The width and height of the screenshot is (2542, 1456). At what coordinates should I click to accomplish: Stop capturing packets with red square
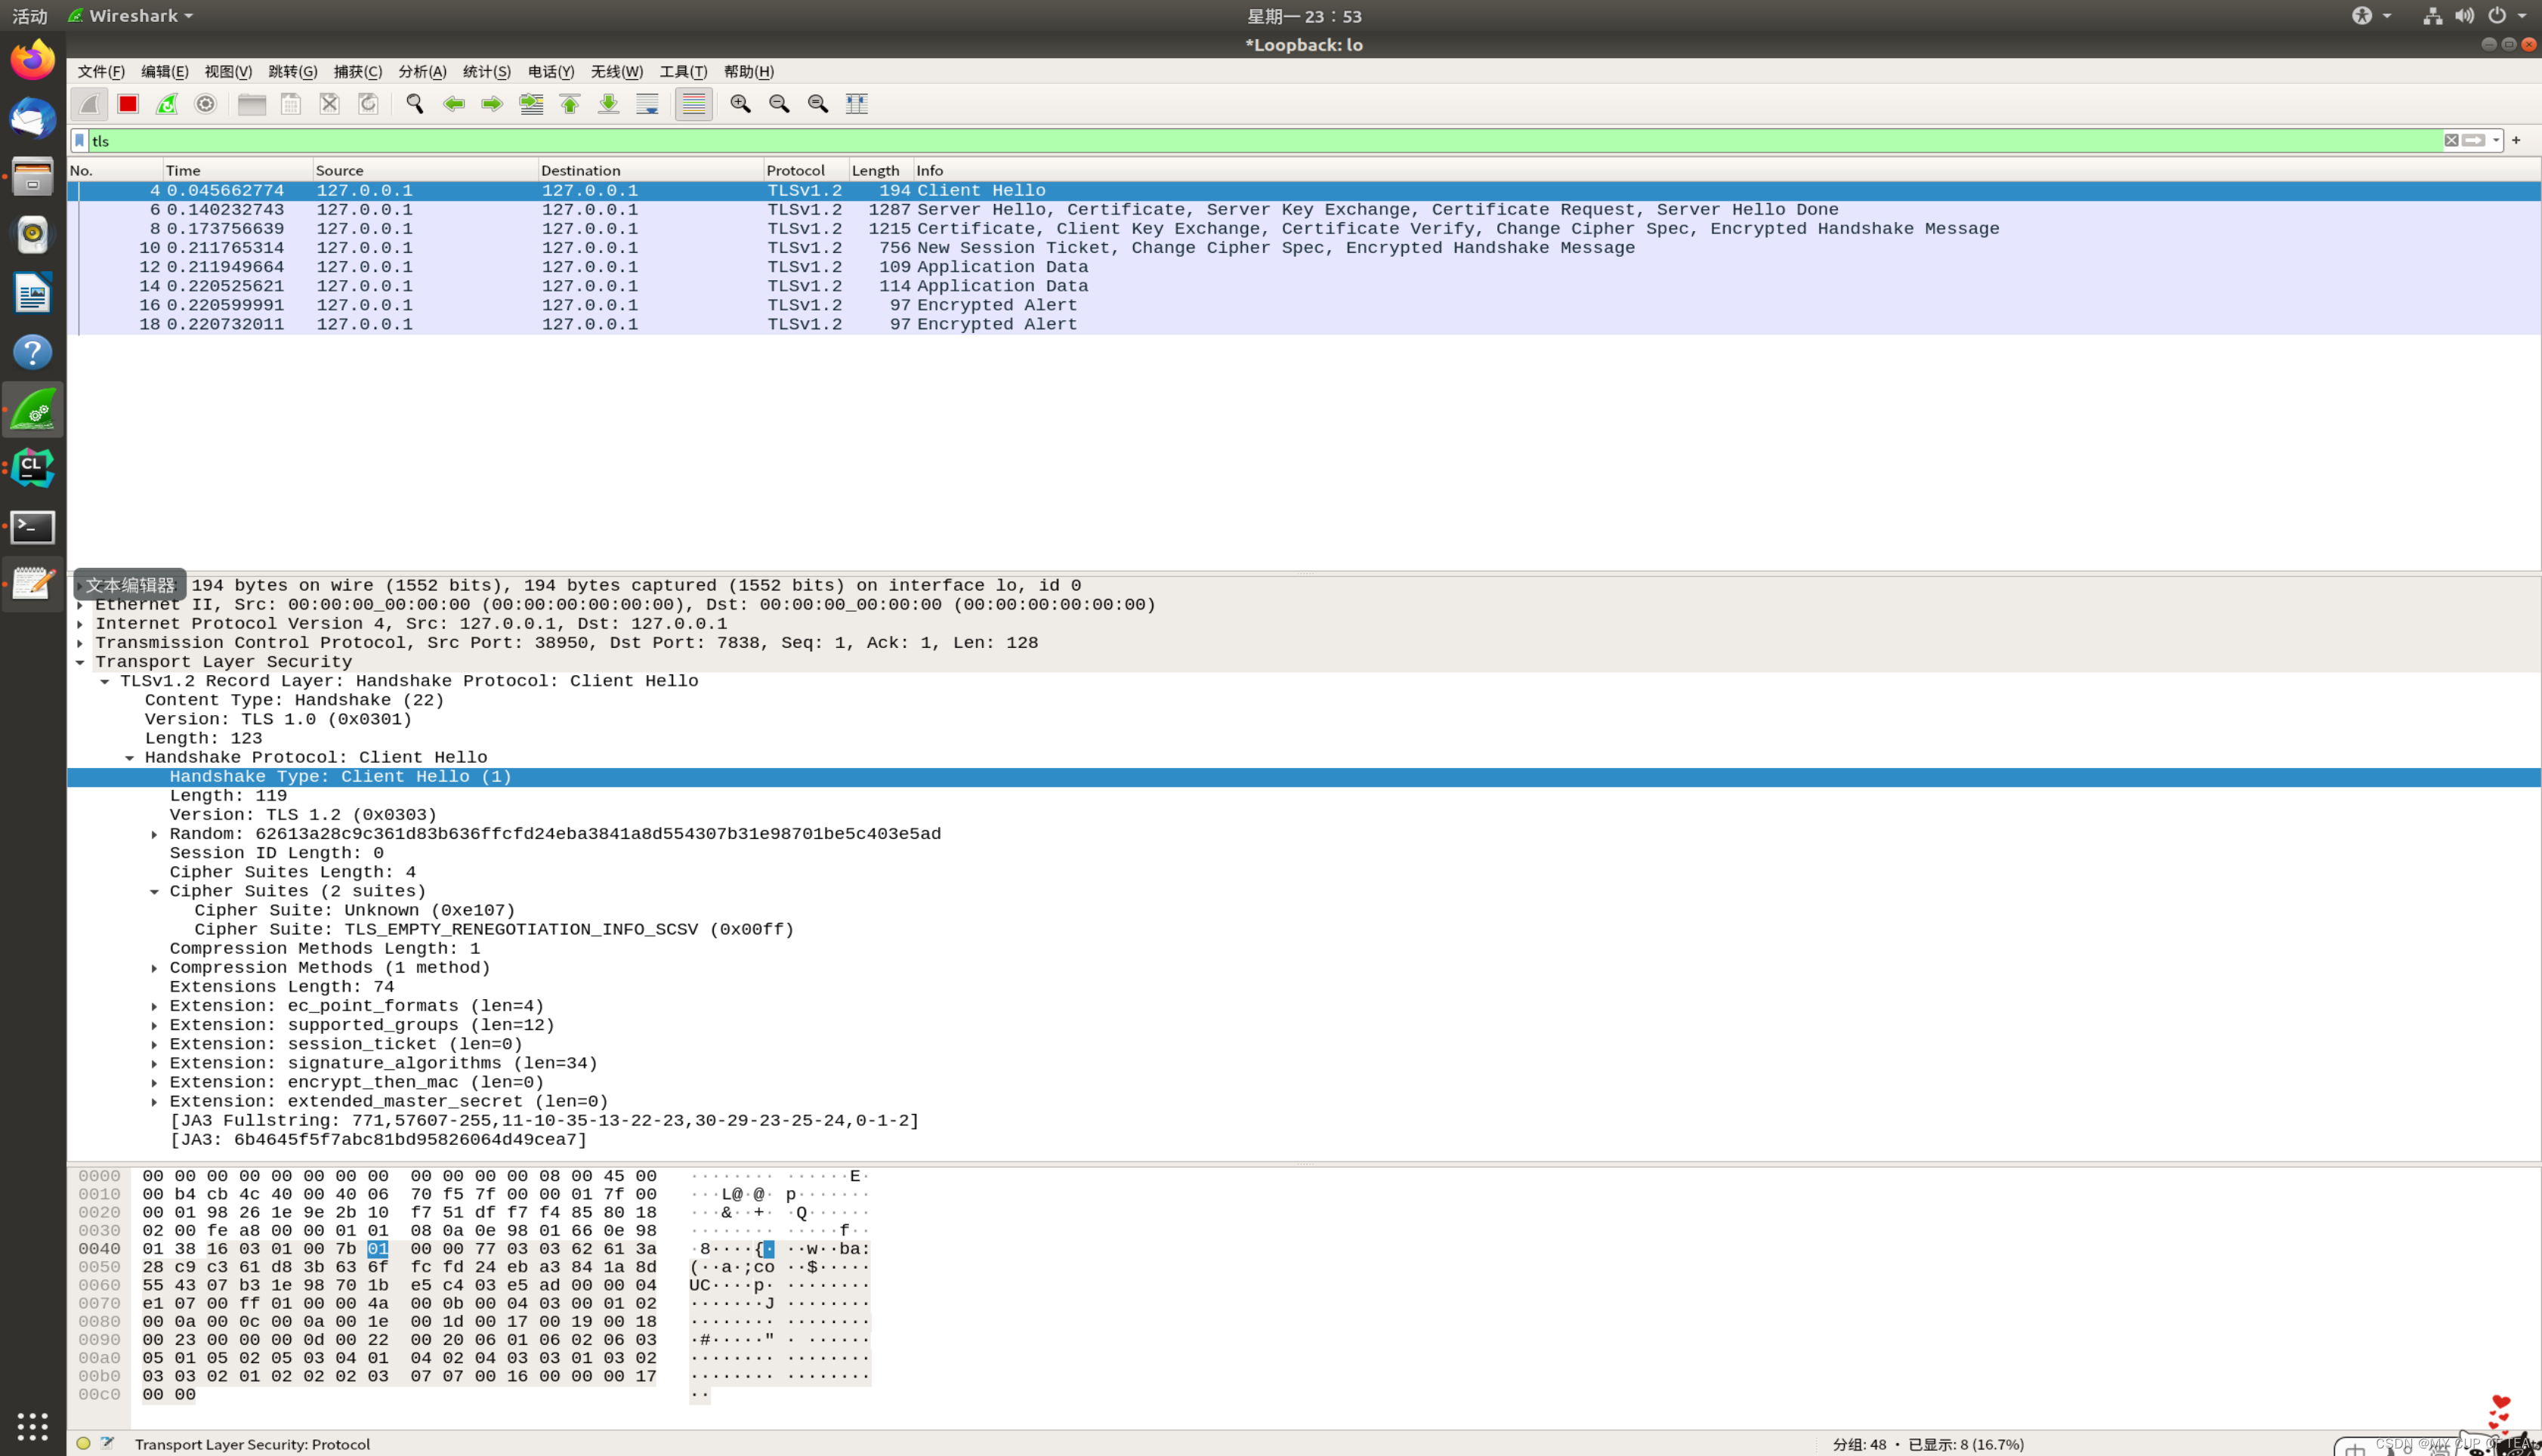coord(127,104)
